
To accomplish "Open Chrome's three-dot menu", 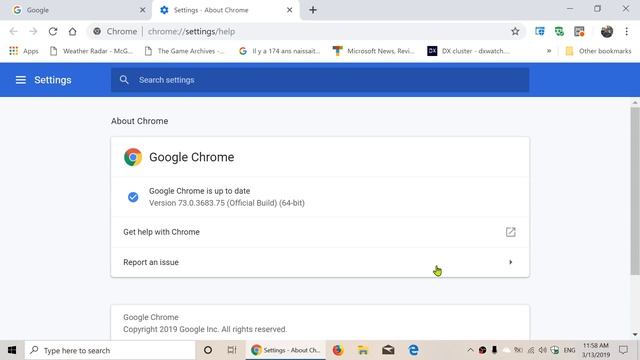I will [x=627, y=31].
